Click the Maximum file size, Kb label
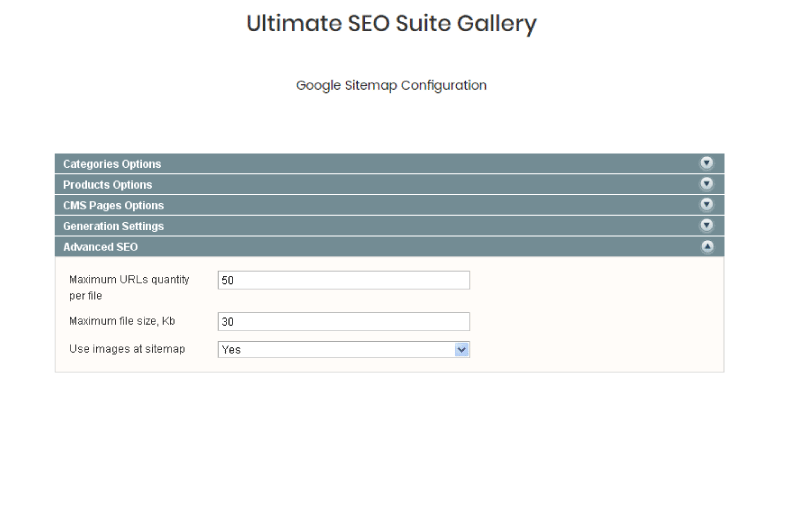This screenshot has width=800, height=530. [x=122, y=321]
